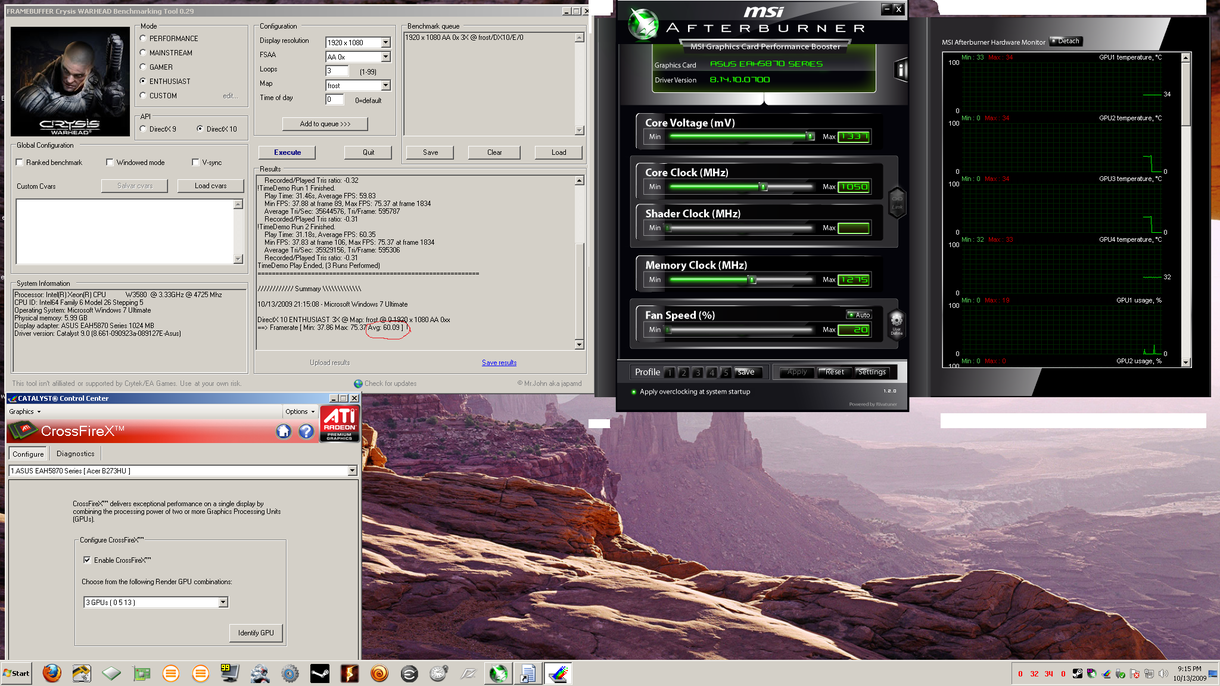
Task: Select the CUSTOM mode radio button
Action: 143,96
